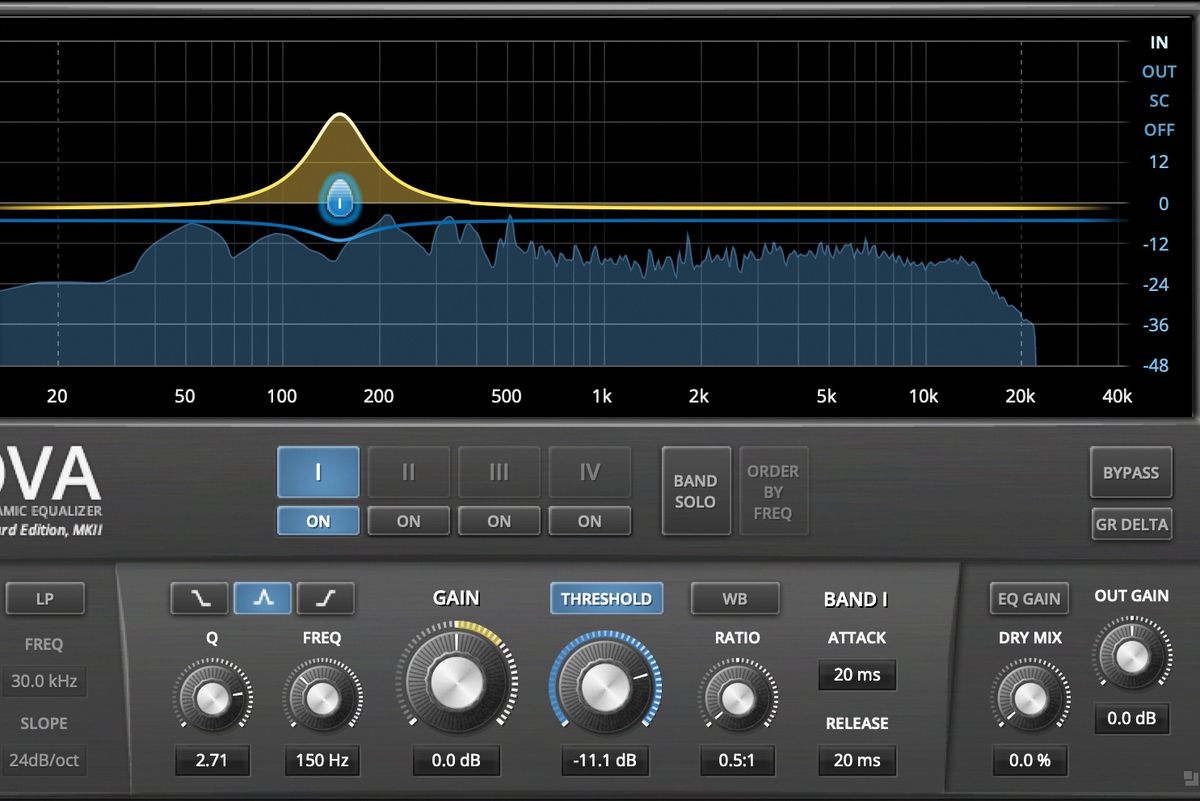Viewport: 1200px width, 801px height.
Task: Select the bell filter shape icon
Action: (x=262, y=598)
